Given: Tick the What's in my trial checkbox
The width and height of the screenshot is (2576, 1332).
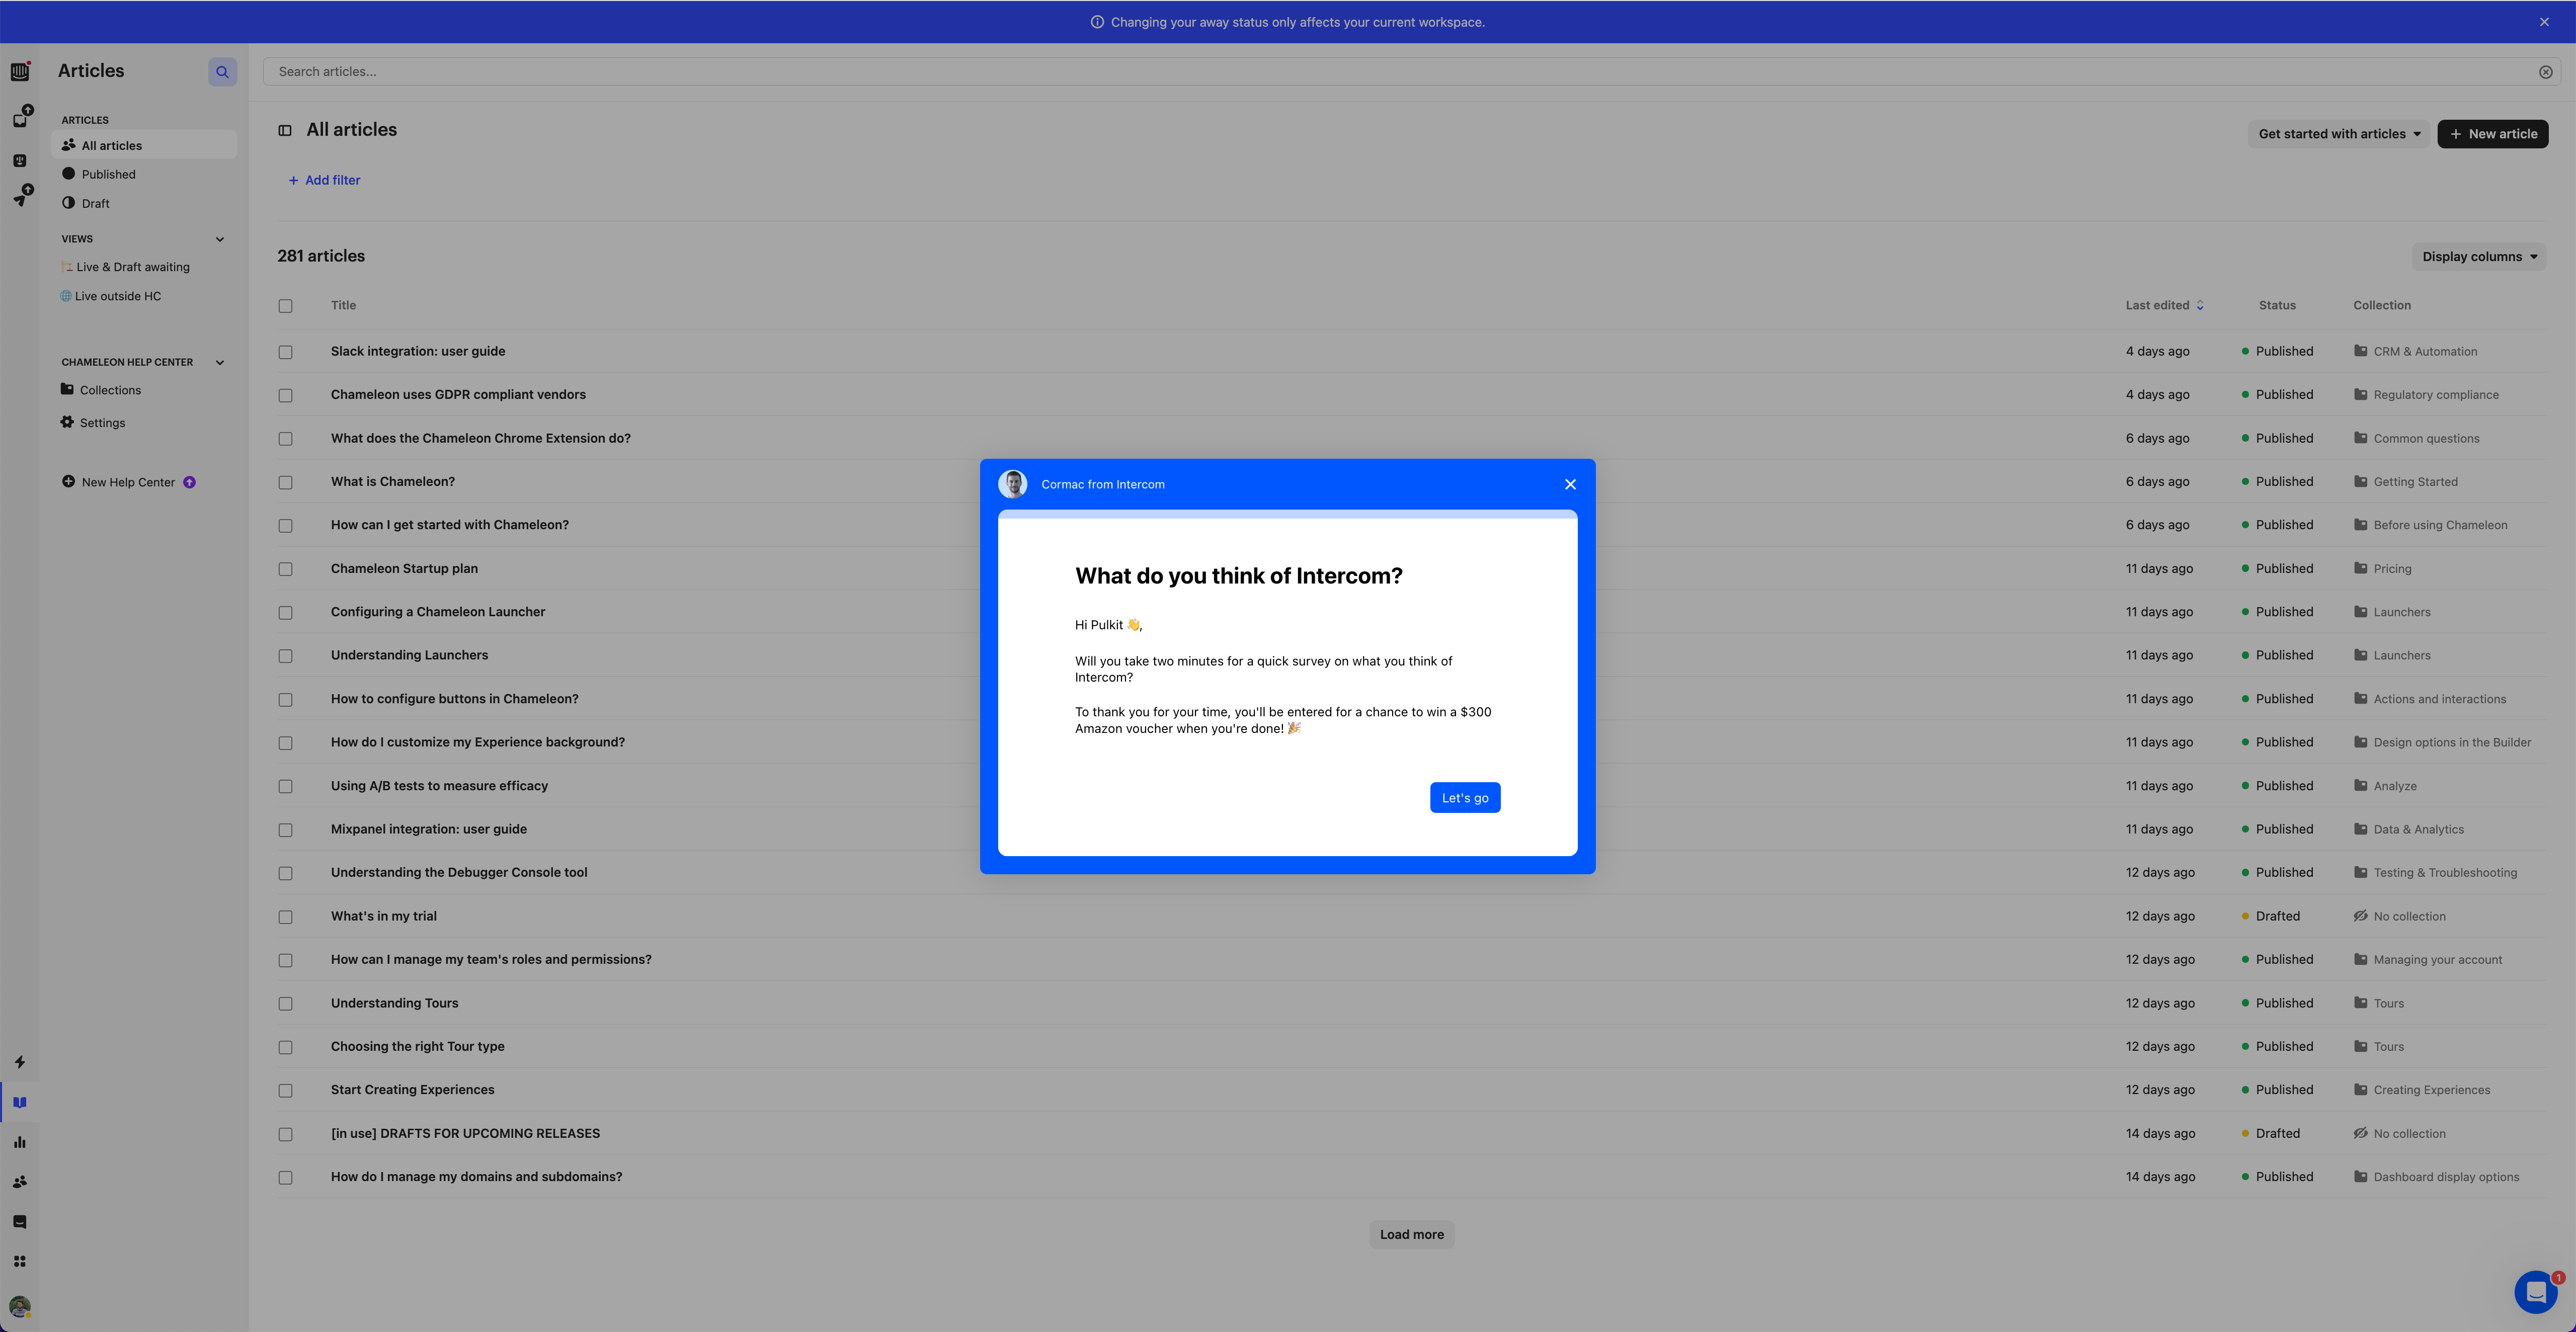Looking at the screenshot, I should [x=285, y=917].
